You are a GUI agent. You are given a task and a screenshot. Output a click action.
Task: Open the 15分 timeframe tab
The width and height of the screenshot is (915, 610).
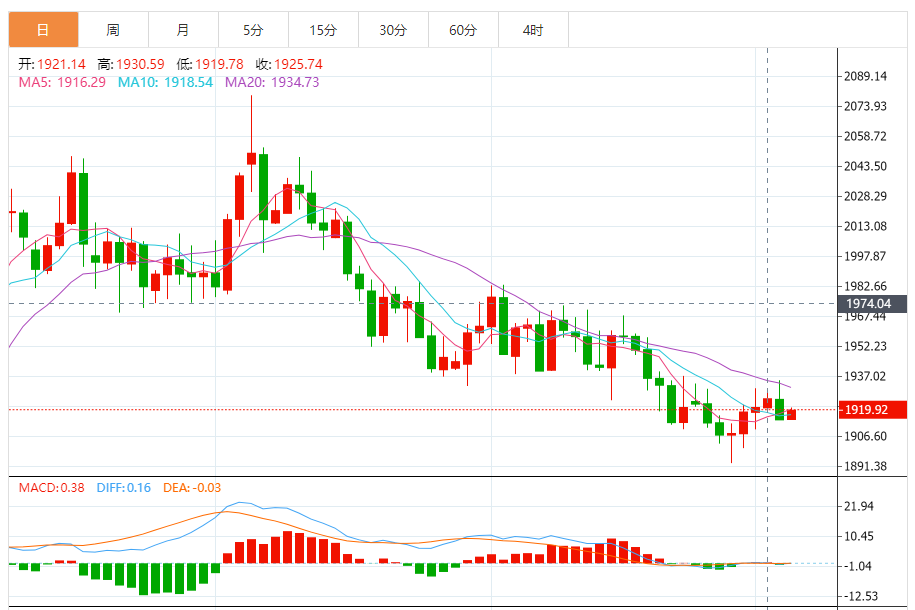[x=323, y=30]
